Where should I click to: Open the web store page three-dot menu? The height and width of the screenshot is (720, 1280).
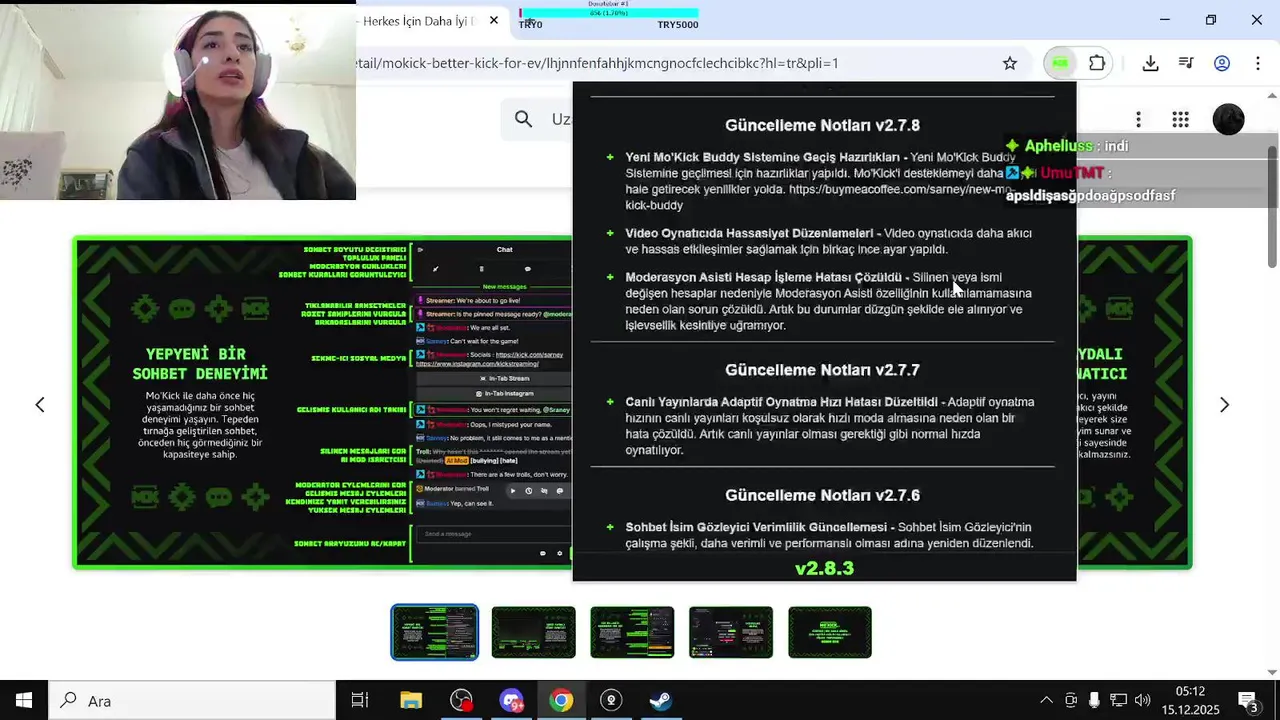1138,120
